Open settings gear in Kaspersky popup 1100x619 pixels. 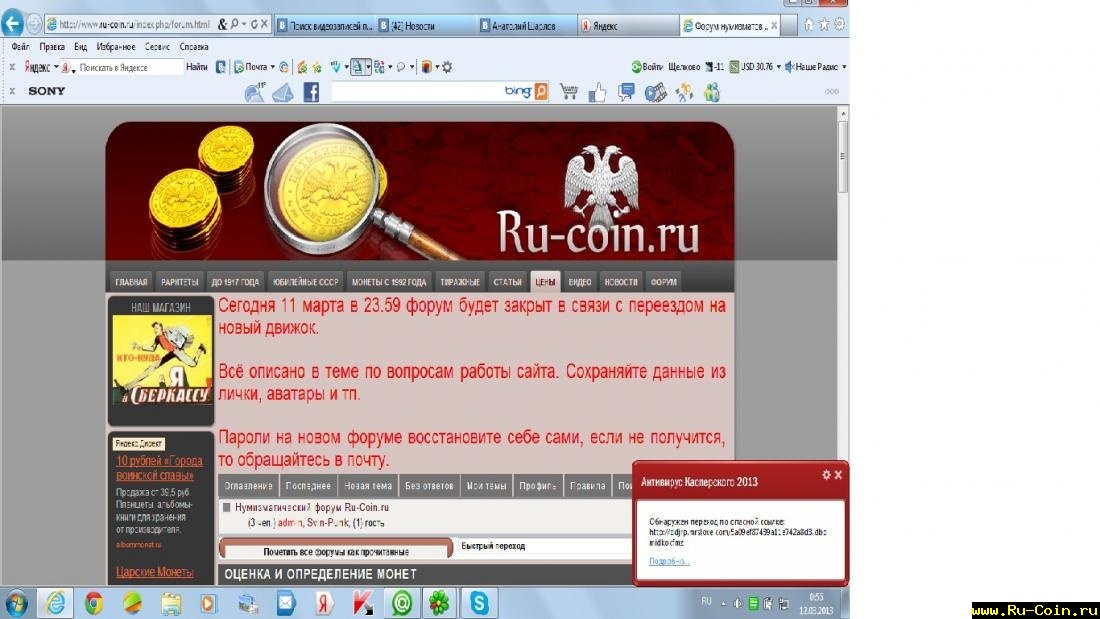tap(826, 475)
